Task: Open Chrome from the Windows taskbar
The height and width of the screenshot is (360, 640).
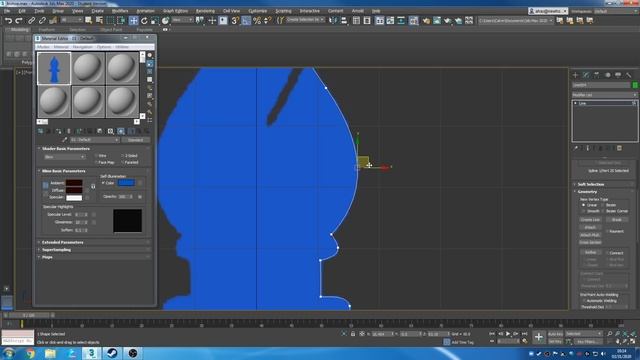Action: [x=30, y=353]
